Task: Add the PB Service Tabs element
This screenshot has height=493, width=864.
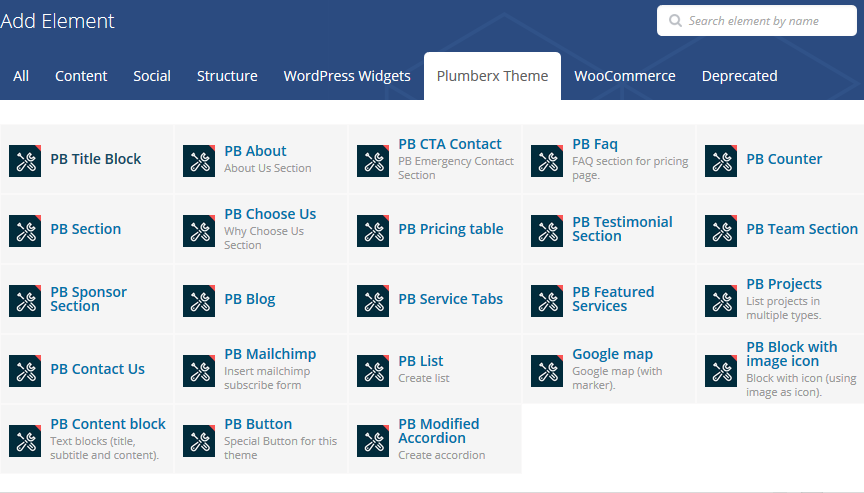Action: click(x=450, y=299)
